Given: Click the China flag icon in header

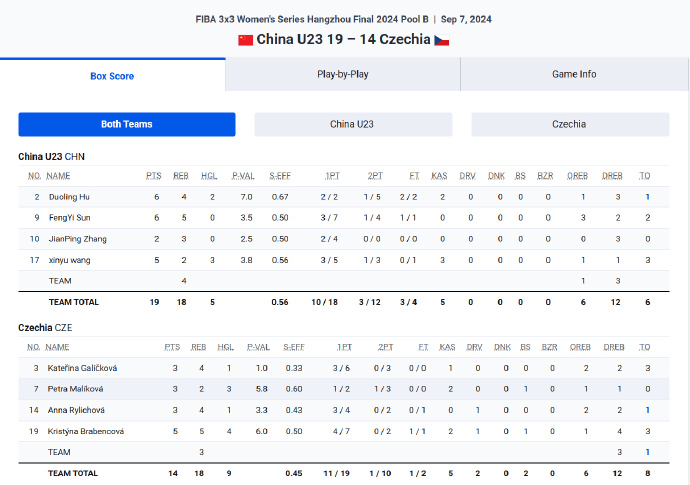Looking at the screenshot, I should coord(246,40).
